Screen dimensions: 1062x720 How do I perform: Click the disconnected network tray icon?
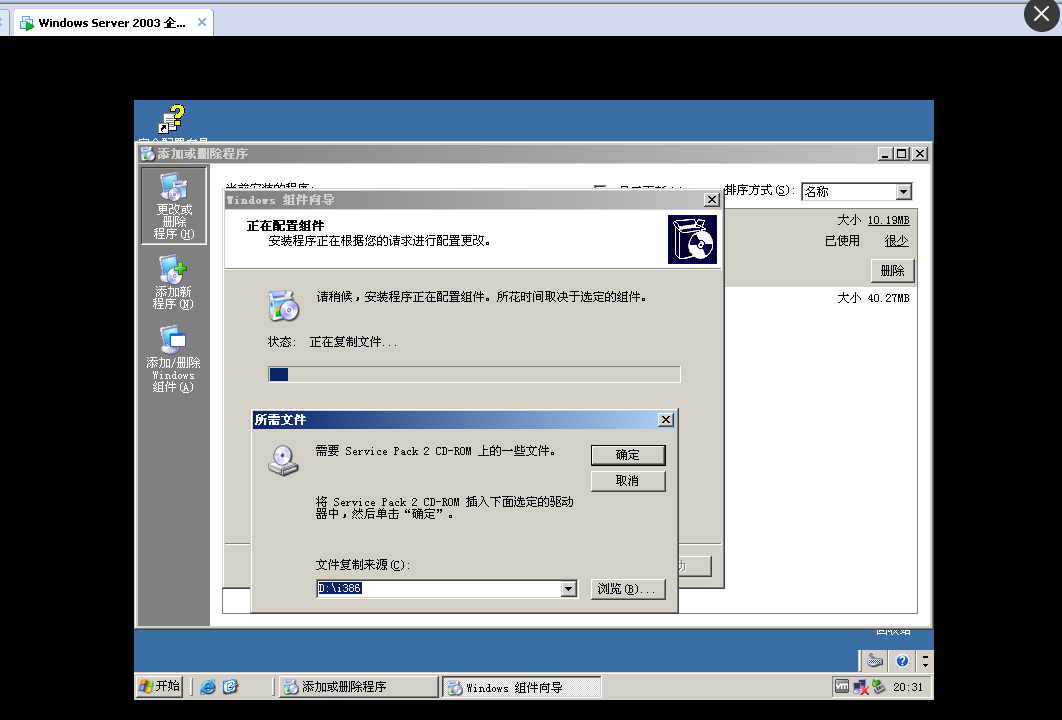click(x=860, y=687)
